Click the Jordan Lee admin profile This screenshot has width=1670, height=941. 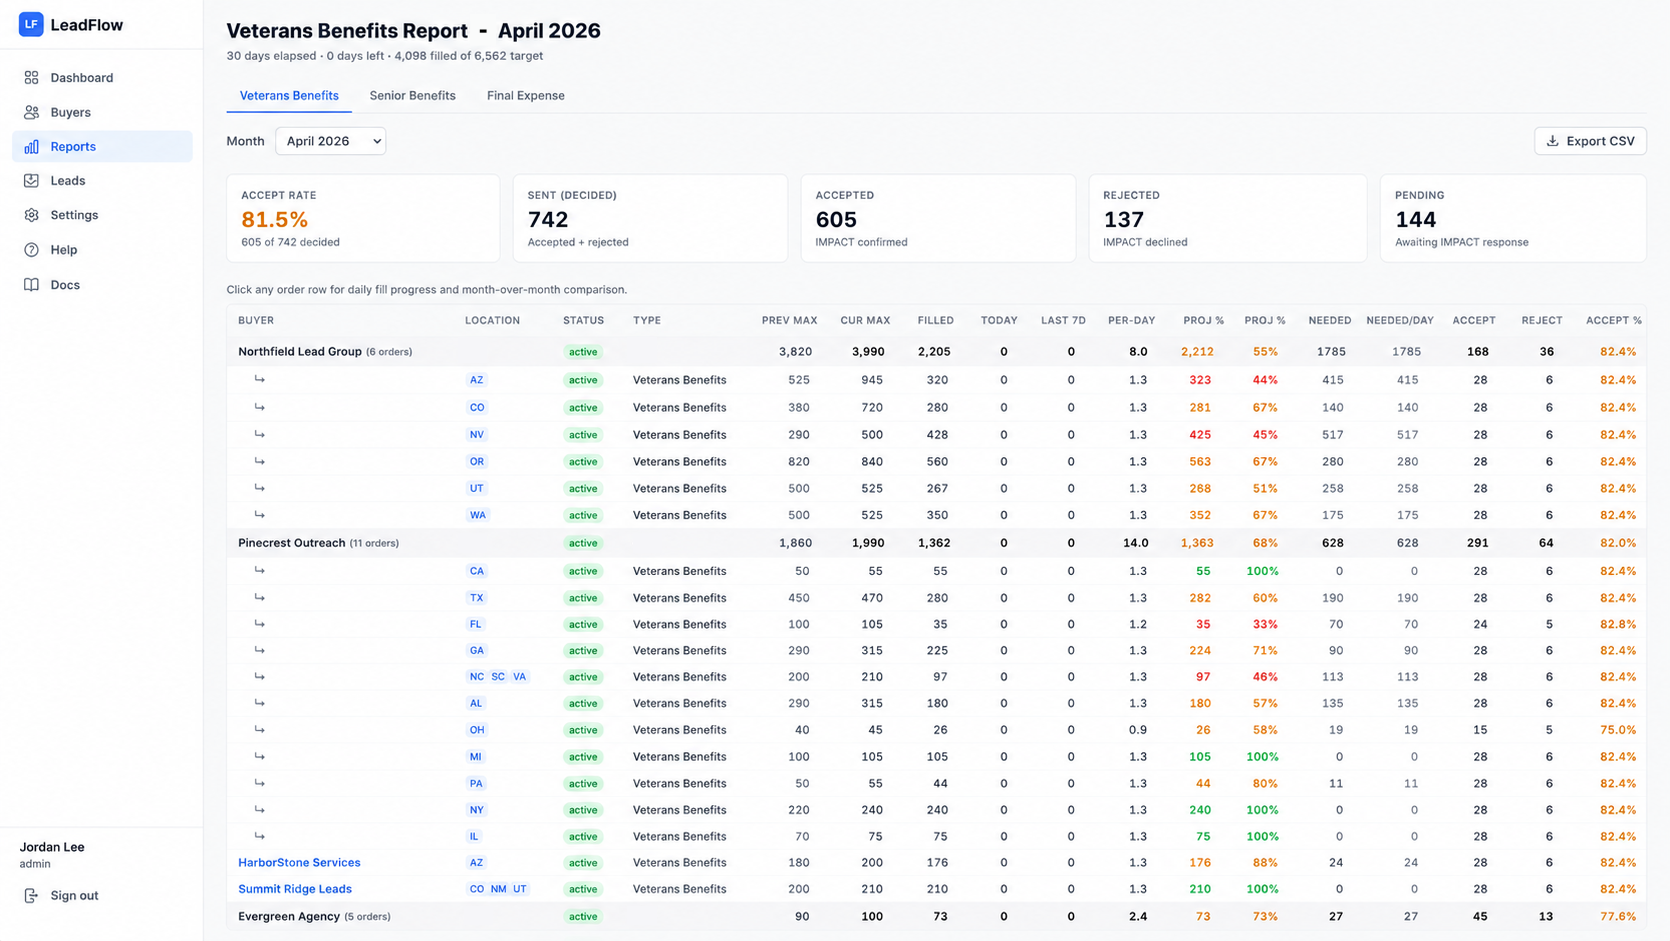click(52, 855)
